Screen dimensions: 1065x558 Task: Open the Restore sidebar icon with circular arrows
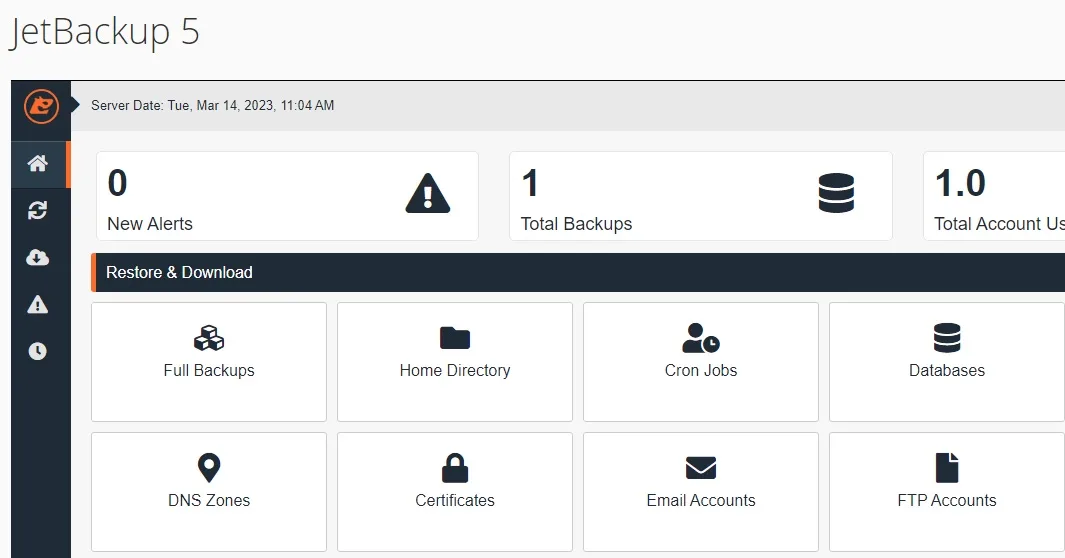pos(38,210)
